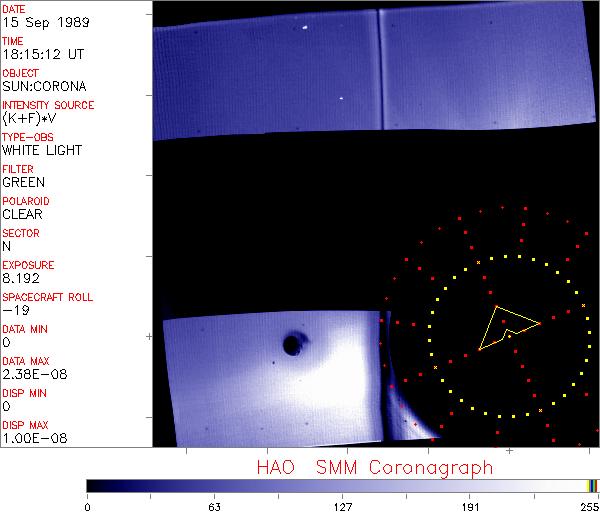Click the CLEAR polaroid value
Image resolution: width=600 pixels, height=512 pixels.
(23, 214)
